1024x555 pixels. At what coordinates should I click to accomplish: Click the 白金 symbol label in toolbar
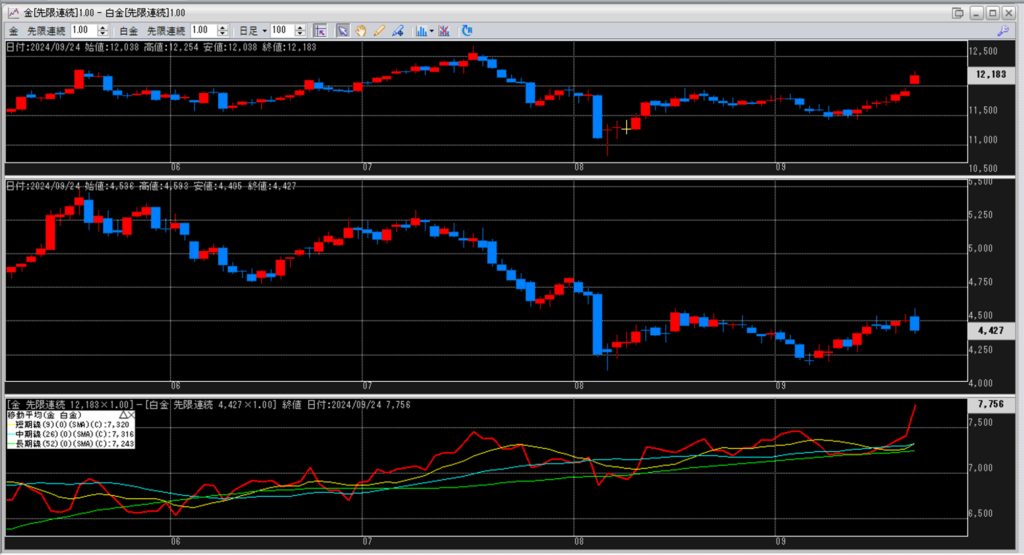(x=133, y=31)
